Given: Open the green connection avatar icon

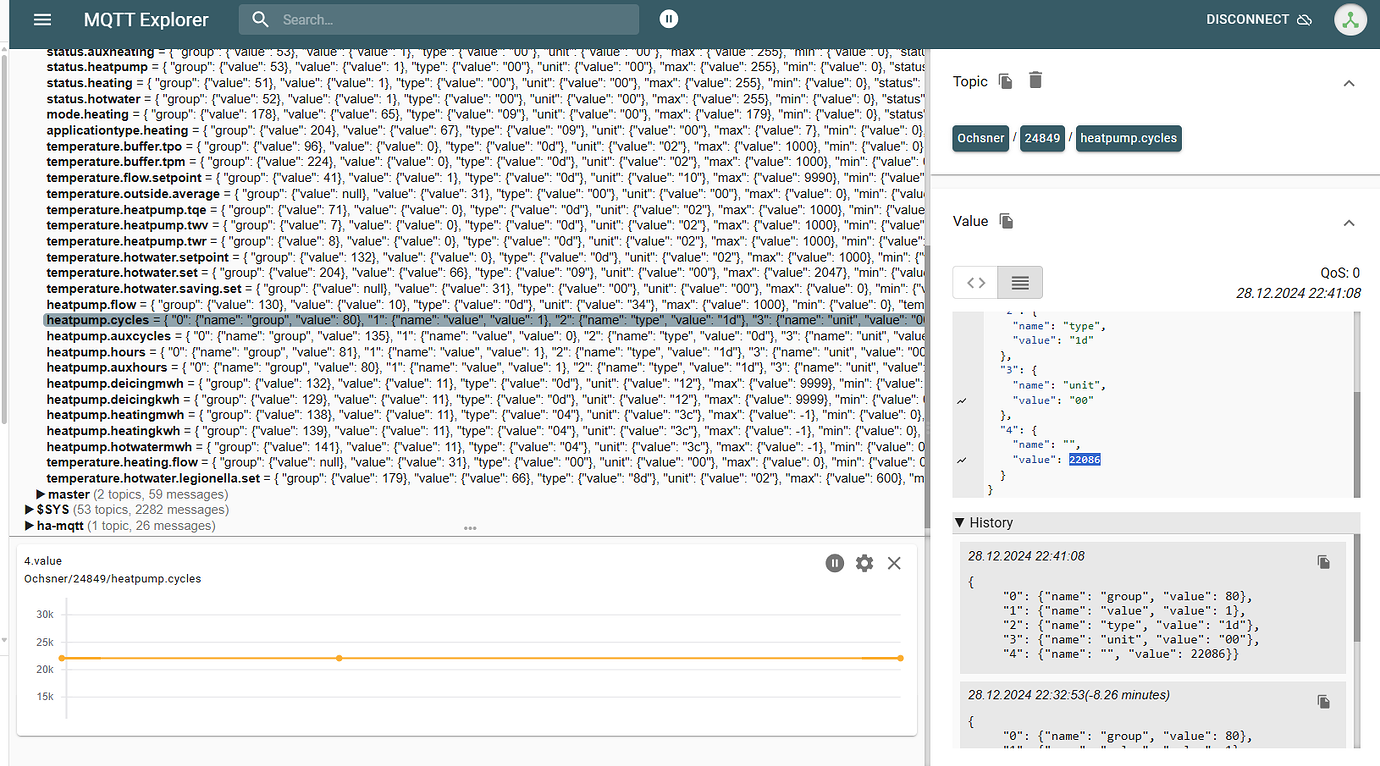Looking at the screenshot, I should [1351, 19].
